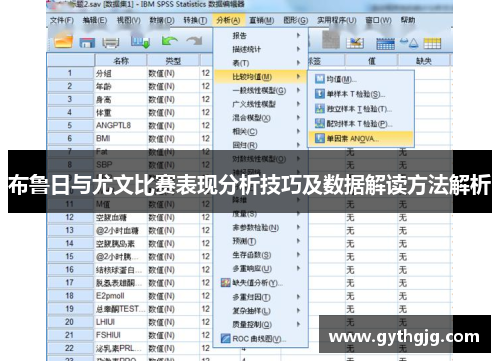Click the Recall recent dialogs icon

(140, 42)
